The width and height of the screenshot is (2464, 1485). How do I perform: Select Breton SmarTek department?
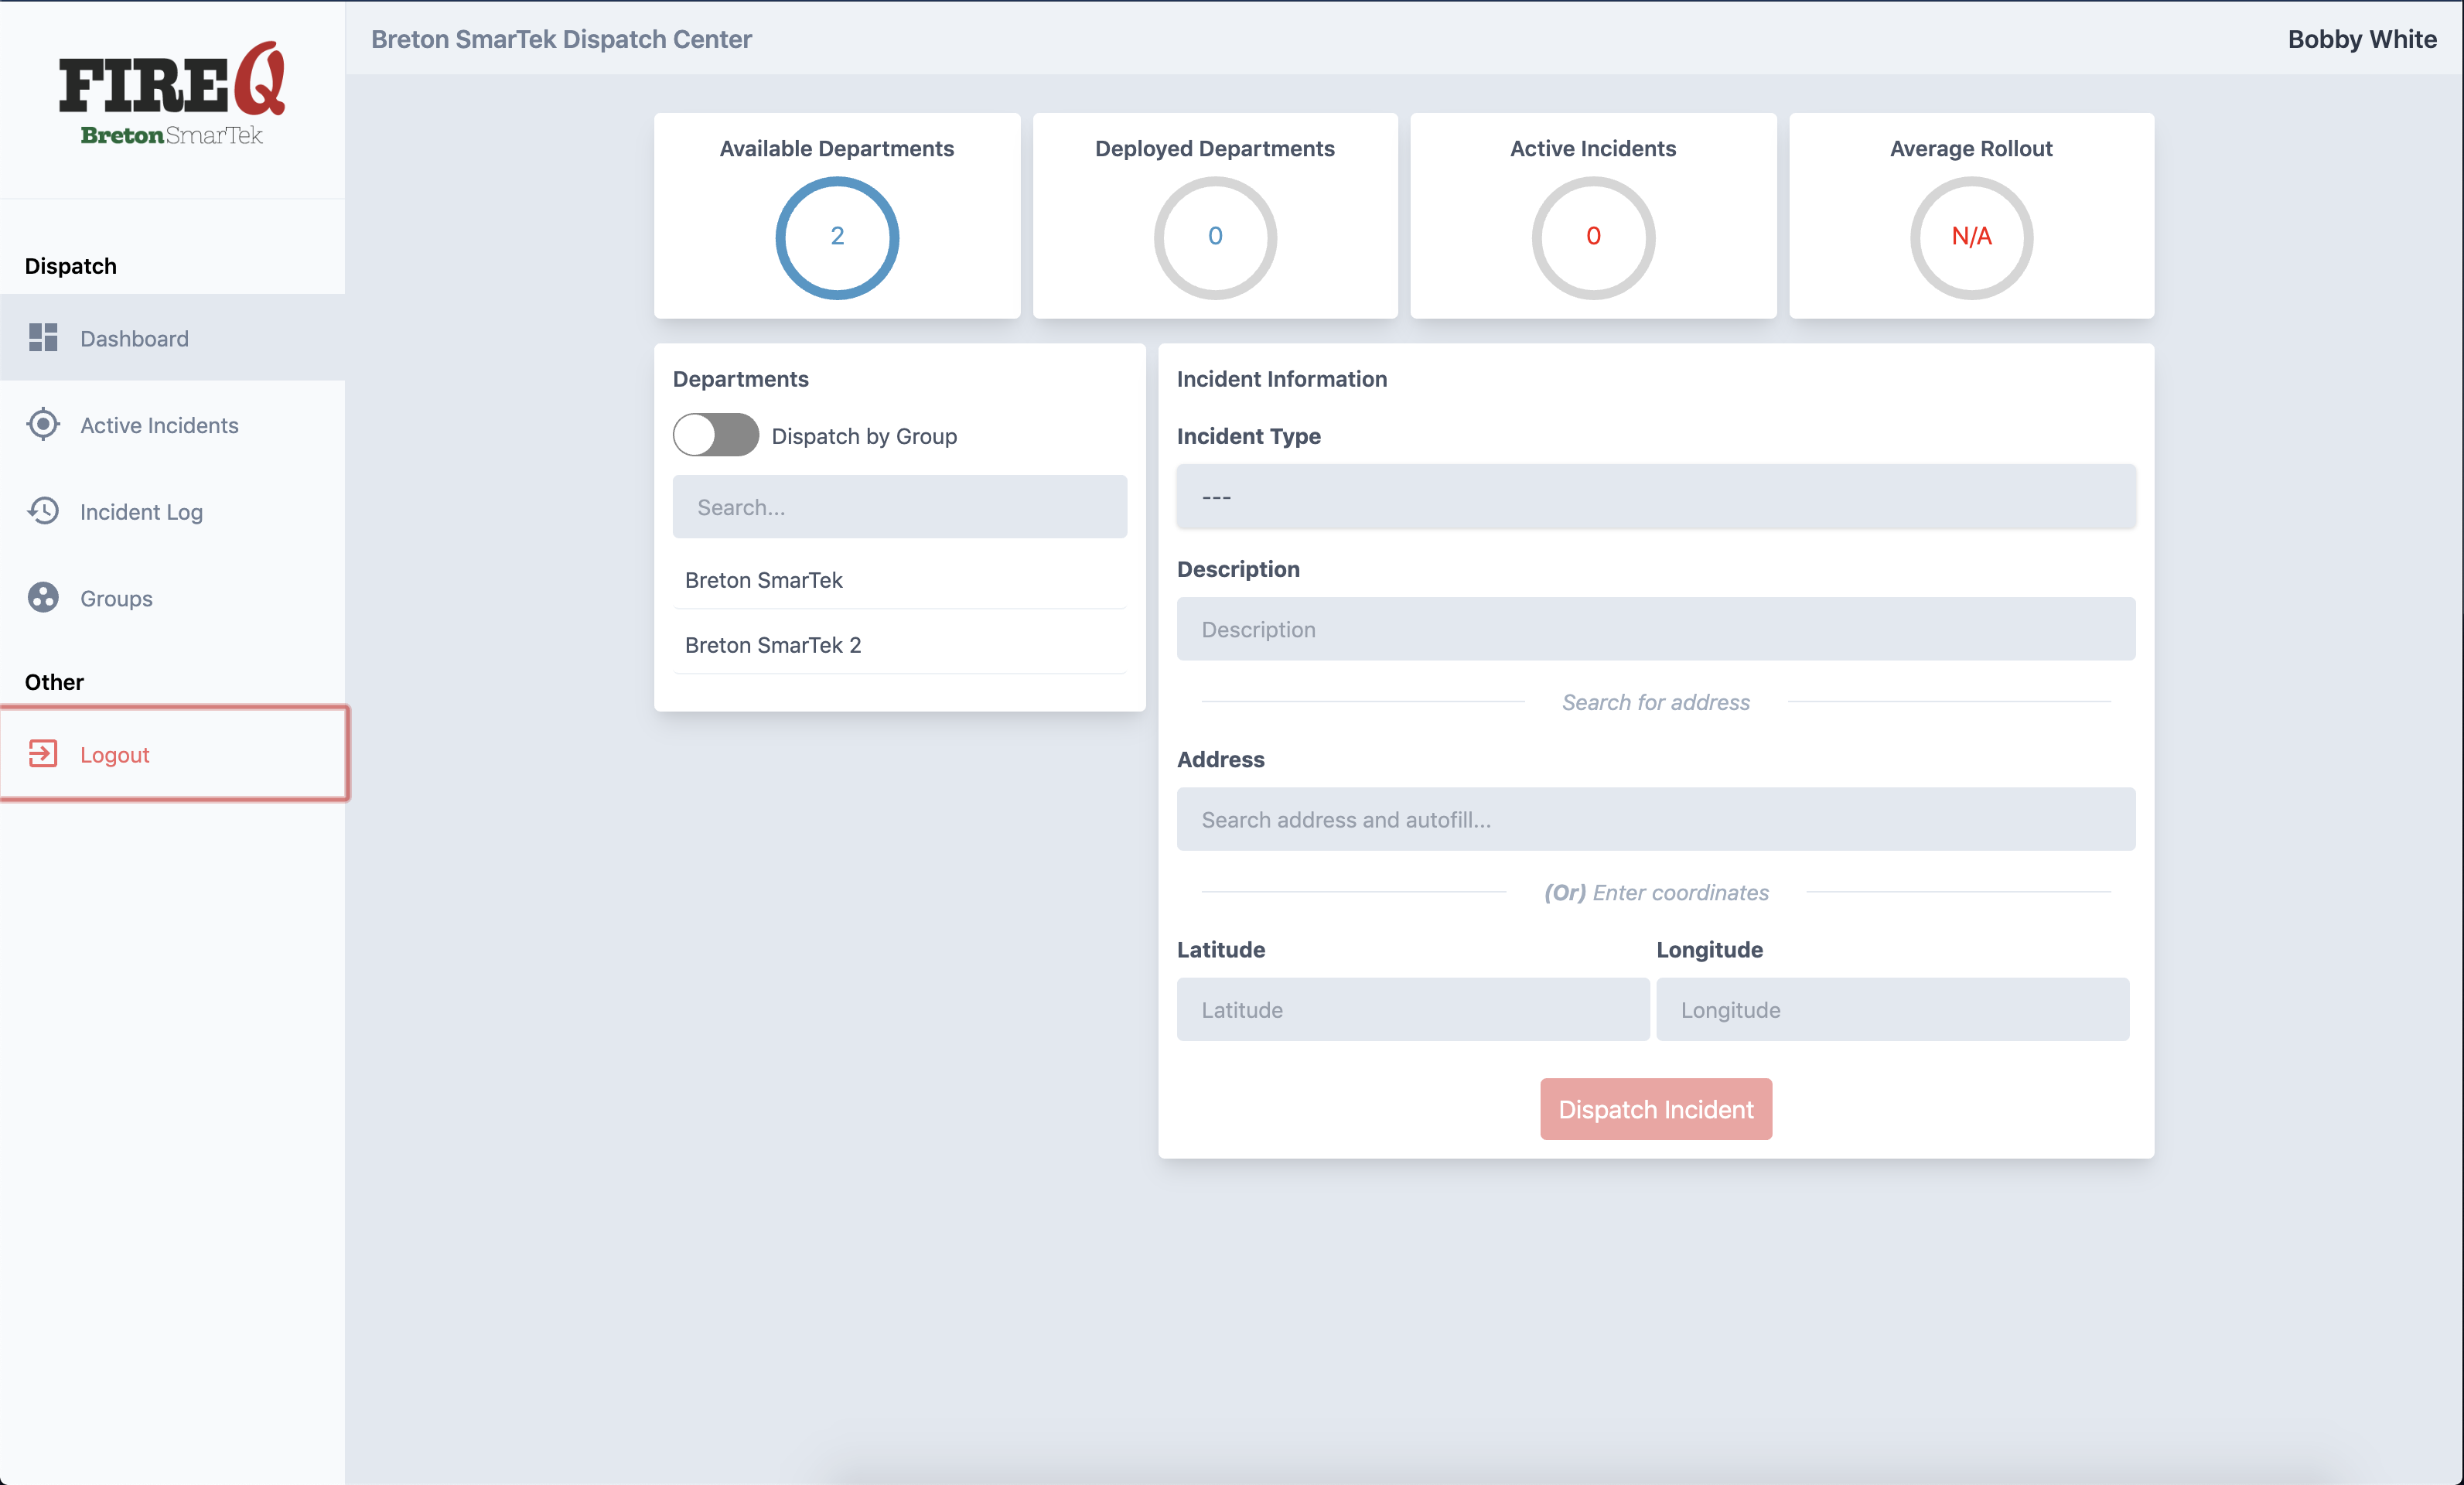point(764,579)
